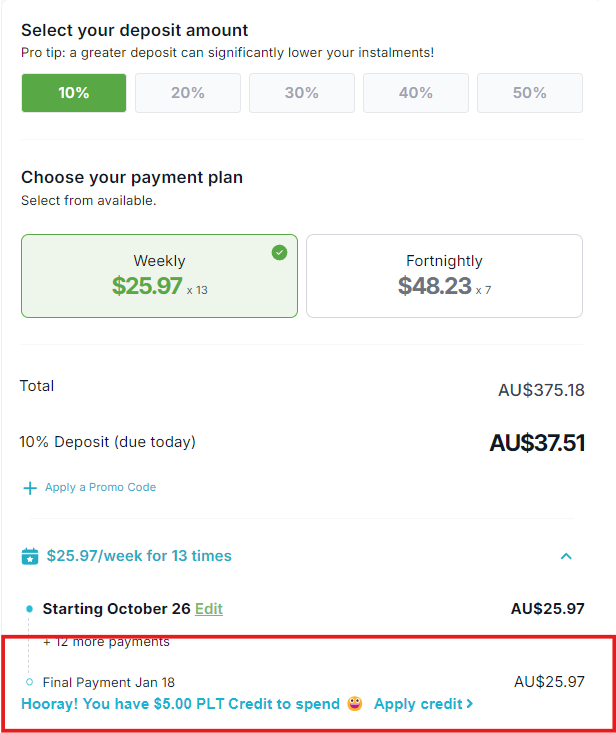
Task: Click the hollow Final Payment timeline marker
Action: pos(29,682)
